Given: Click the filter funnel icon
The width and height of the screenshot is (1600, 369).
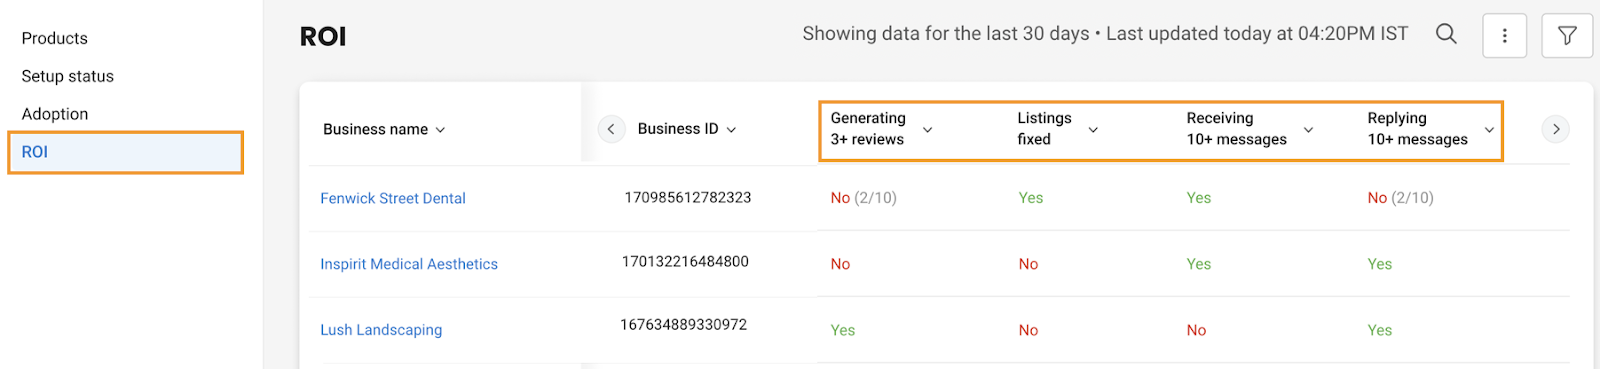Looking at the screenshot, I should point(1567,36).
